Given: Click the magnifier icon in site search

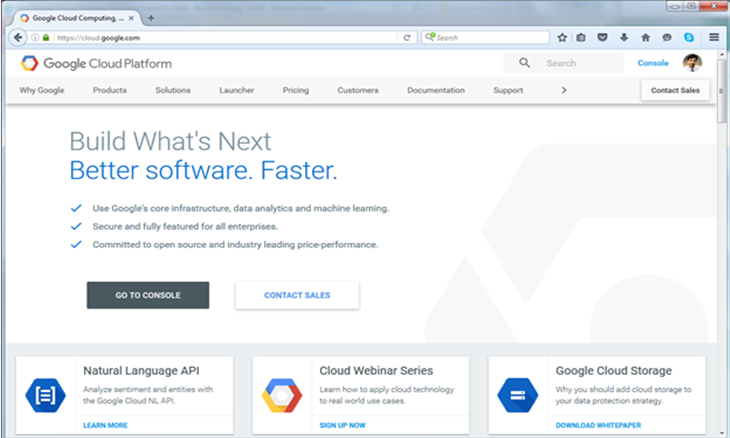Looking at the screenshot, I should pos(524,63).
